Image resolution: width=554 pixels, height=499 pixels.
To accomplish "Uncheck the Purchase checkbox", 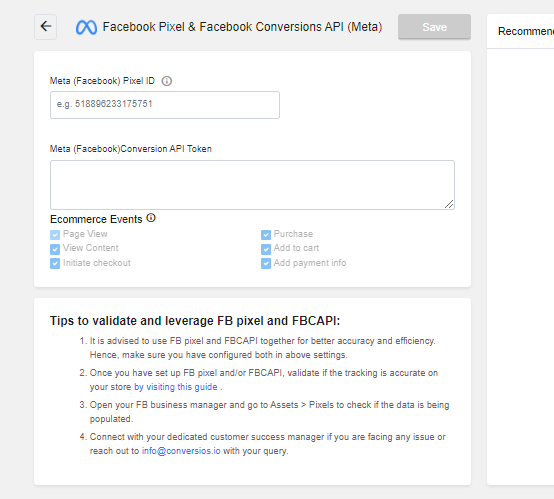I will point(266,234).
